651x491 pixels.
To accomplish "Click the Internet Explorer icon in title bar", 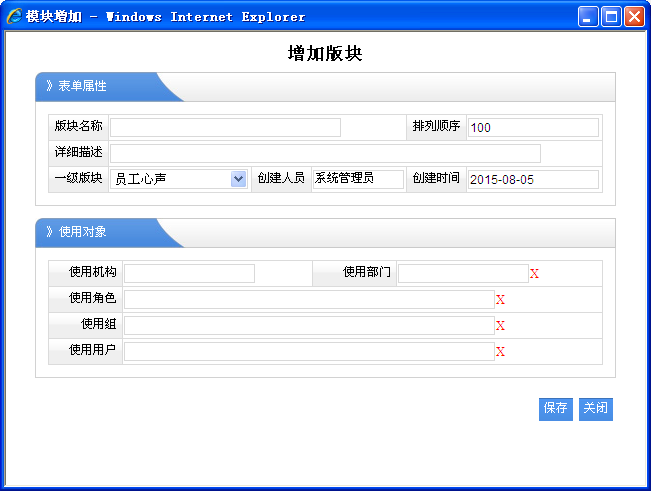I will [14, 17].
